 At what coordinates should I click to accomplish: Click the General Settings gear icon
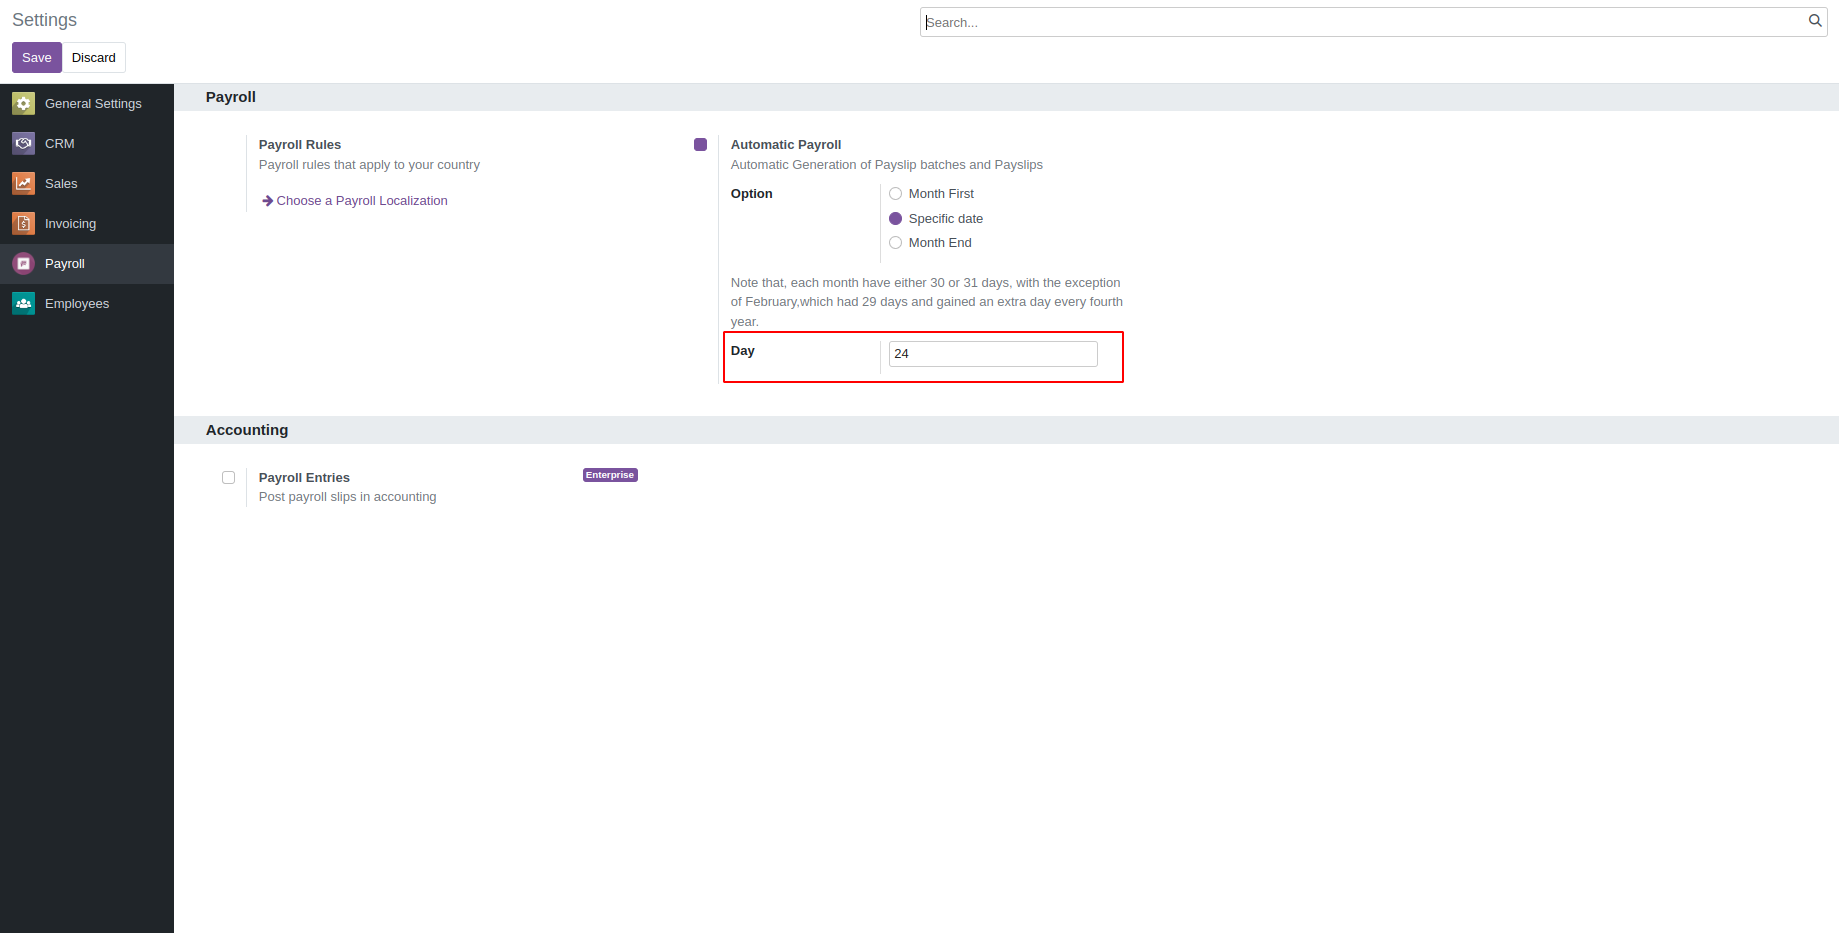23,104
